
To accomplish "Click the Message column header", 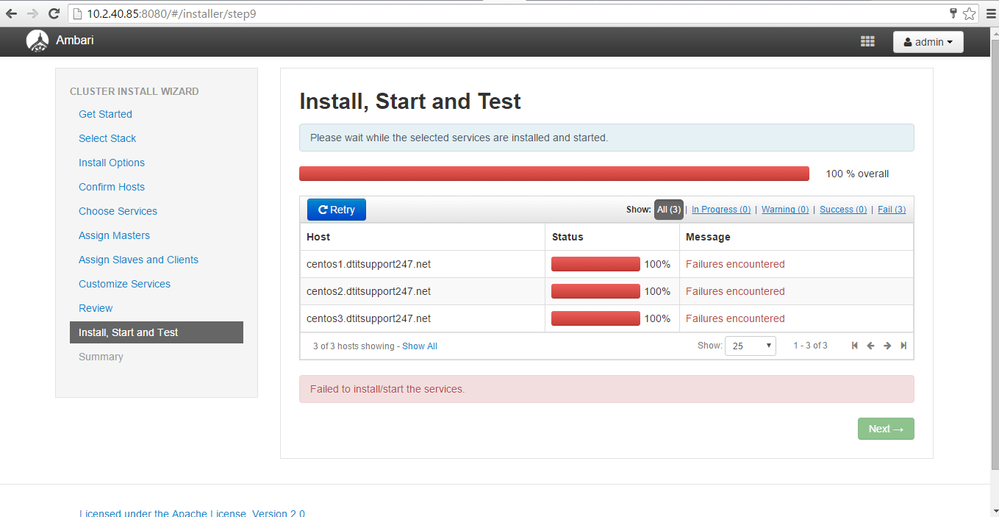I will [708, 237].
